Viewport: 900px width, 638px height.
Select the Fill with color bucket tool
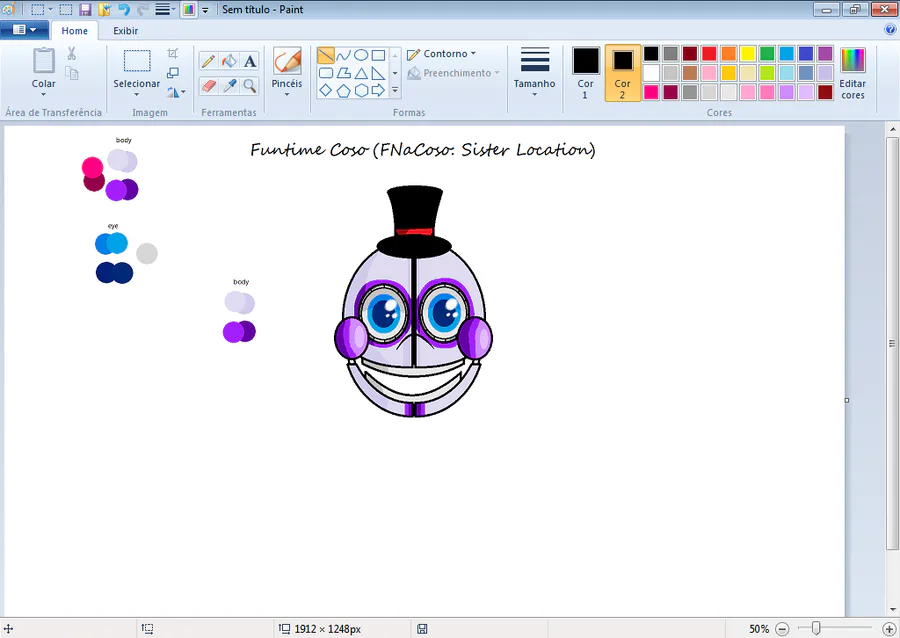point(230,61)
